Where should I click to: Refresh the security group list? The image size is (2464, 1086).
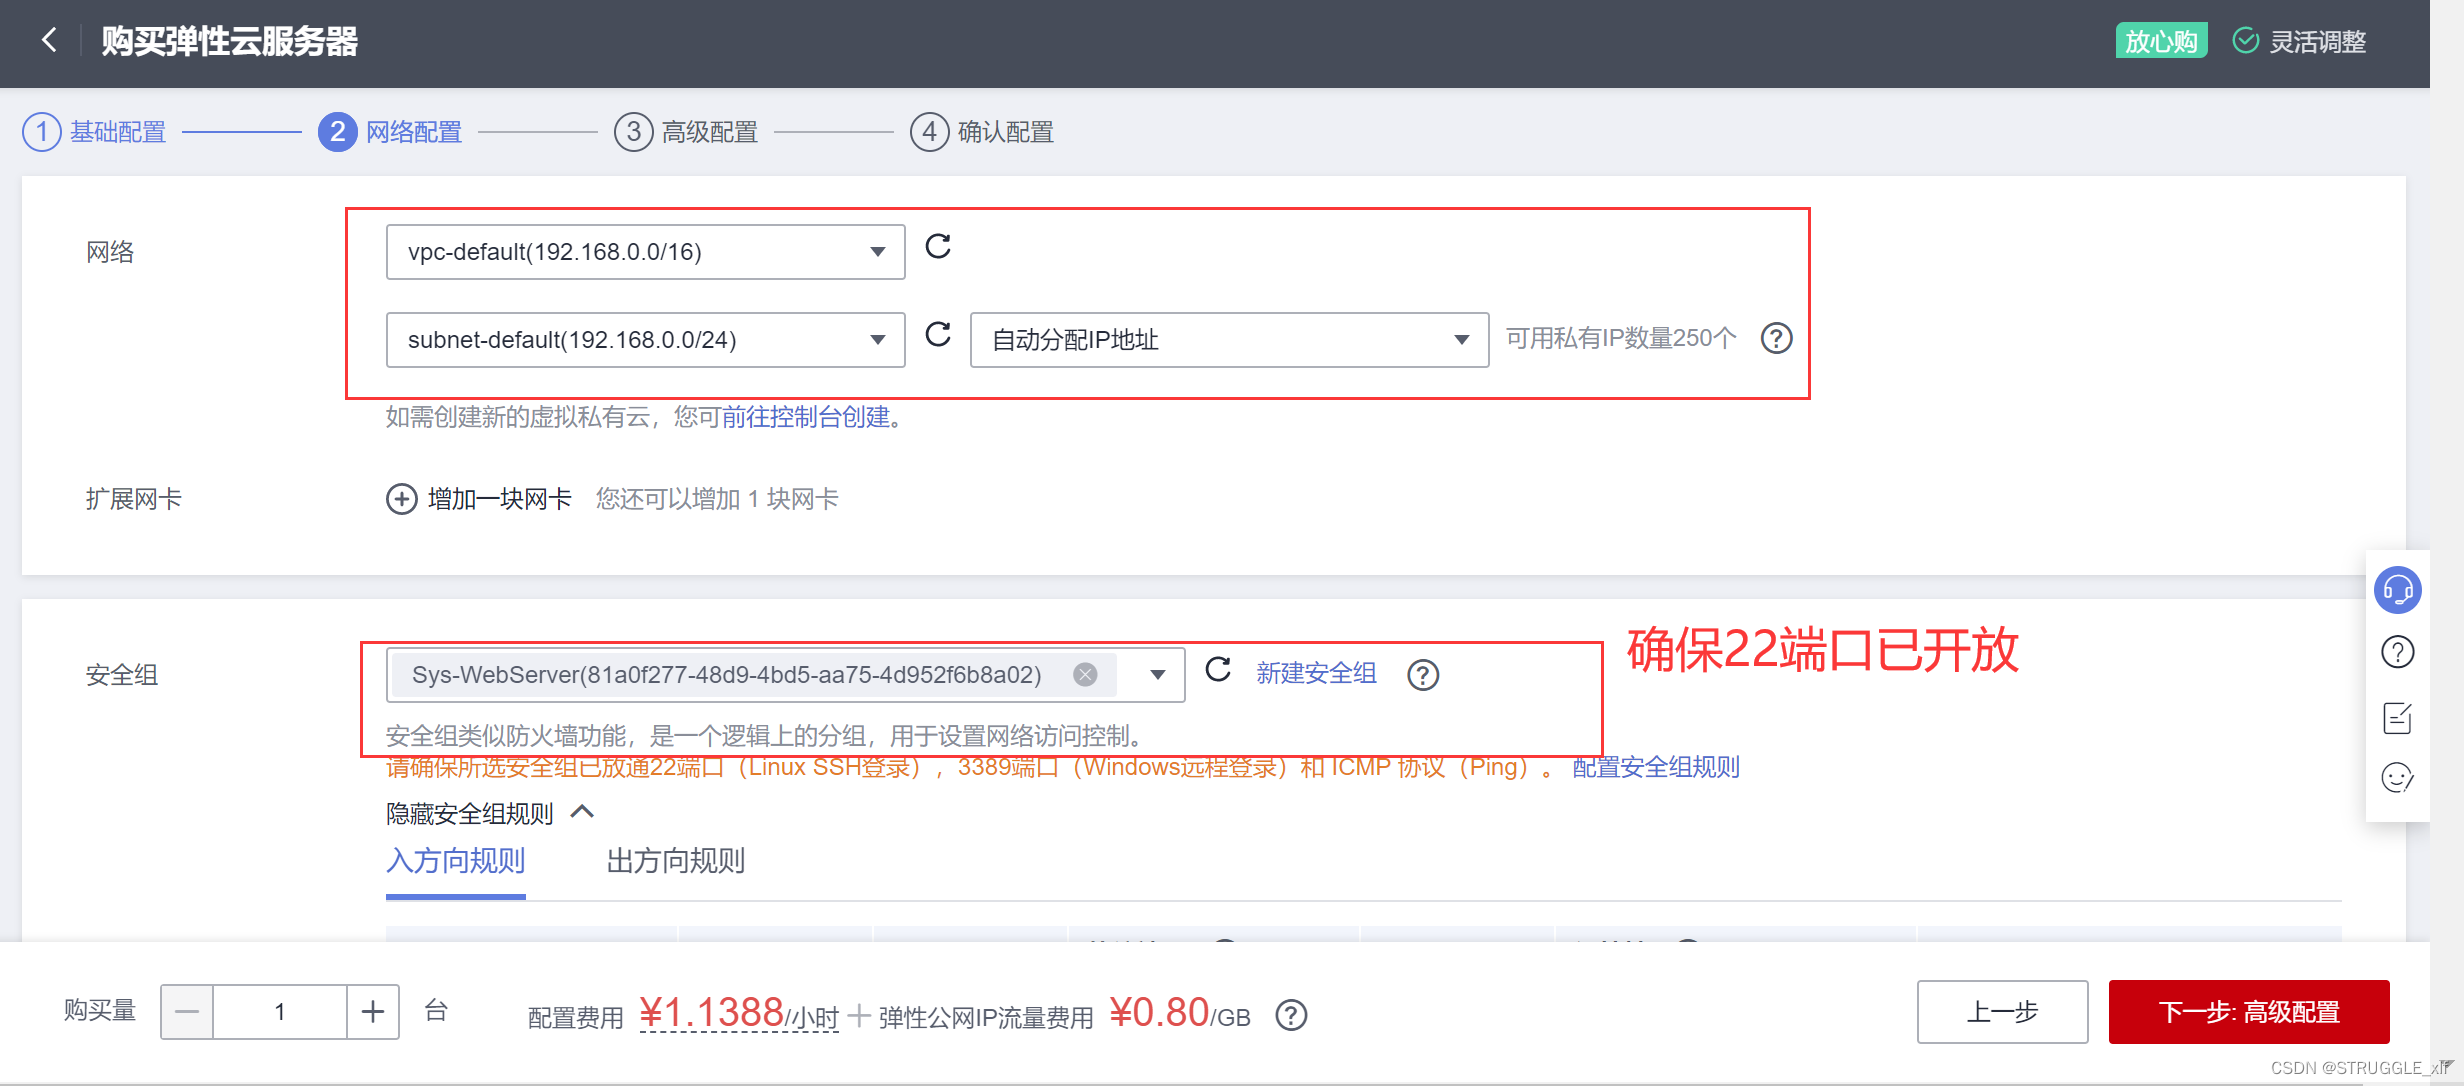pyautogui.click(x=1217, y=669)
